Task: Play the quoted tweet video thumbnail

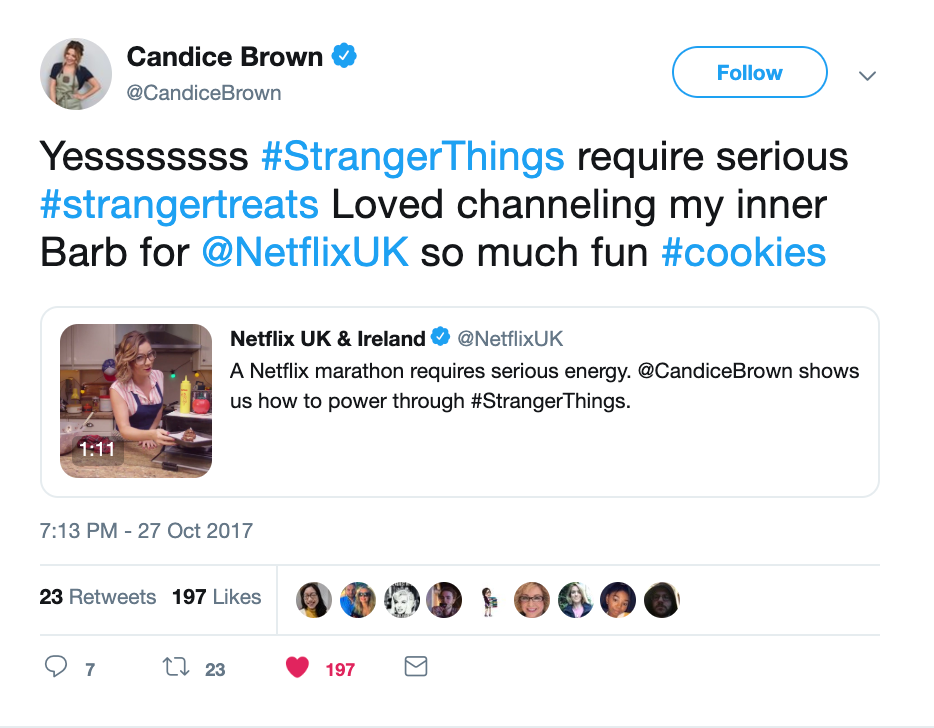Action: (x=136, y=401)
